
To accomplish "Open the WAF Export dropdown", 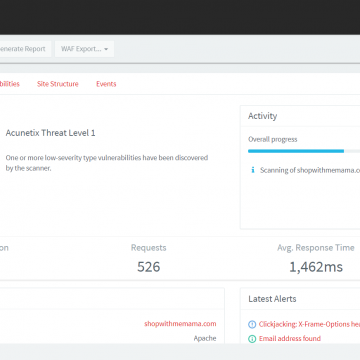I will [x=84, y=49].
